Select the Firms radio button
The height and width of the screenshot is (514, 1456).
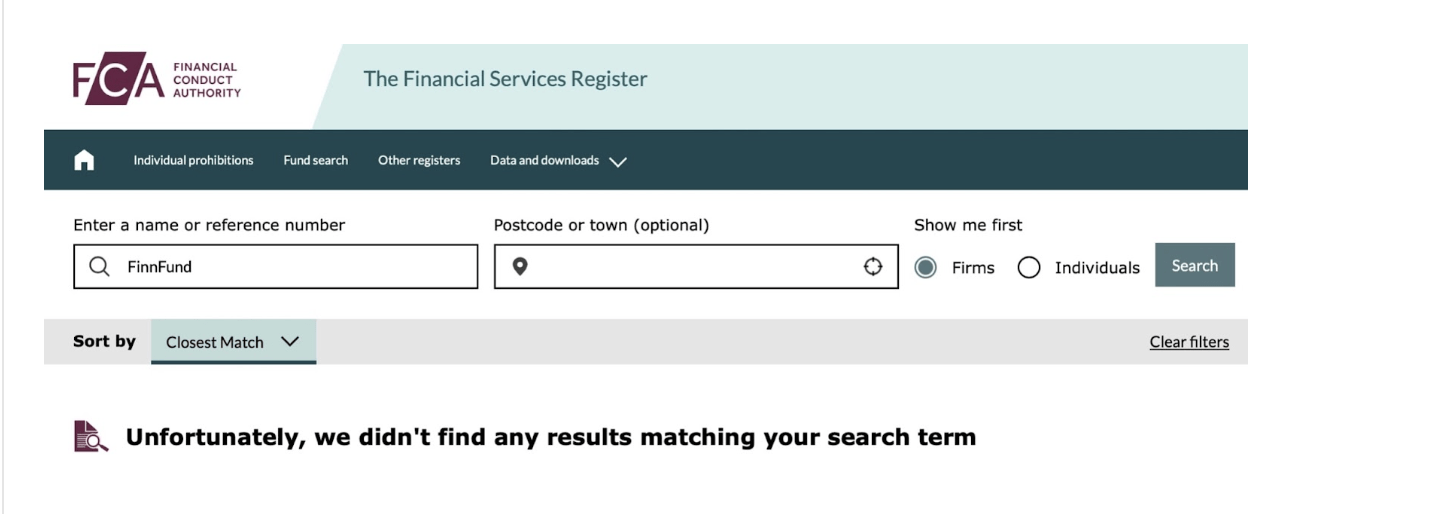(x=926, y=268)
